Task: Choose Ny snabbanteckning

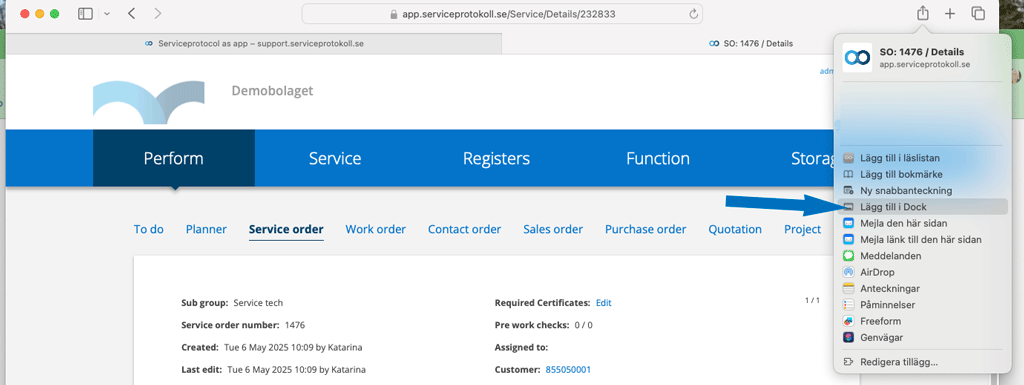Action: tap(921, 191)
